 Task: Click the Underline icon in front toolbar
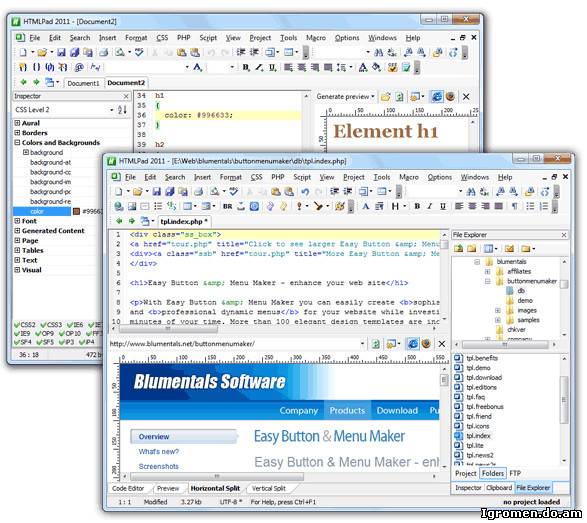point(443,206)
